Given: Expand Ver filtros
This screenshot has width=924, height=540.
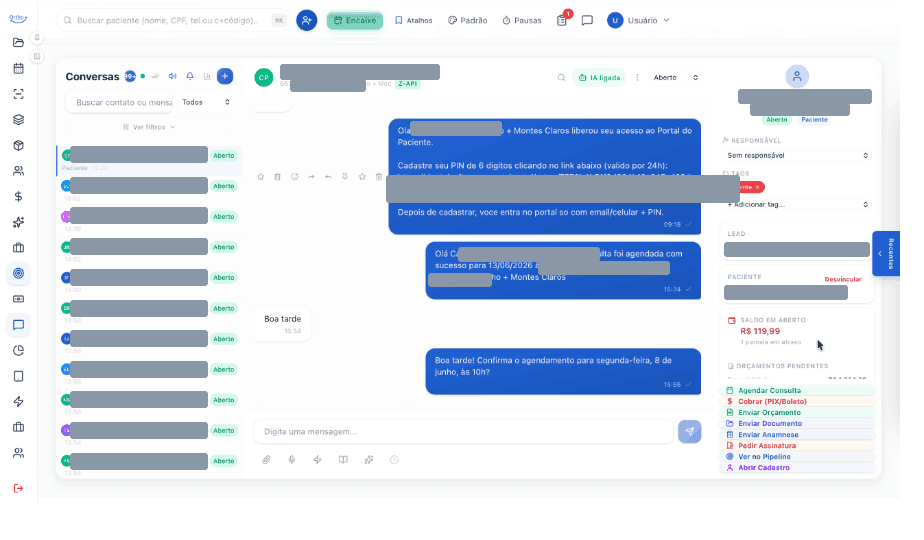Looking at the screenshot, I should click(x=149, y=127).
